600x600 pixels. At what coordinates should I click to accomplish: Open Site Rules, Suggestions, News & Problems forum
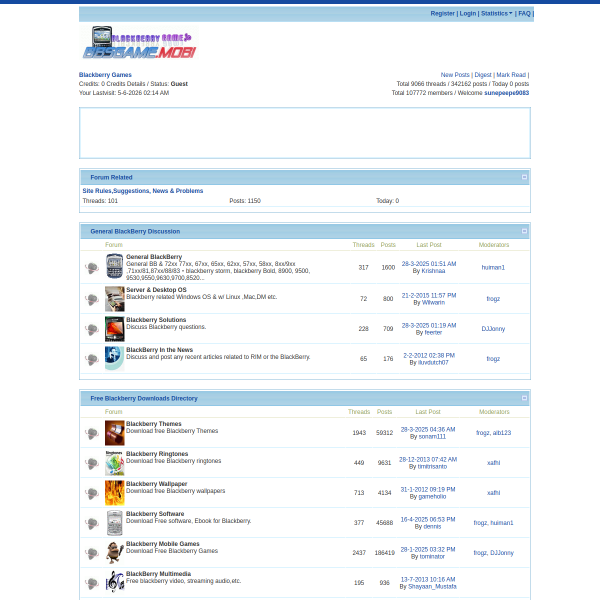click(x=142, y=191)
